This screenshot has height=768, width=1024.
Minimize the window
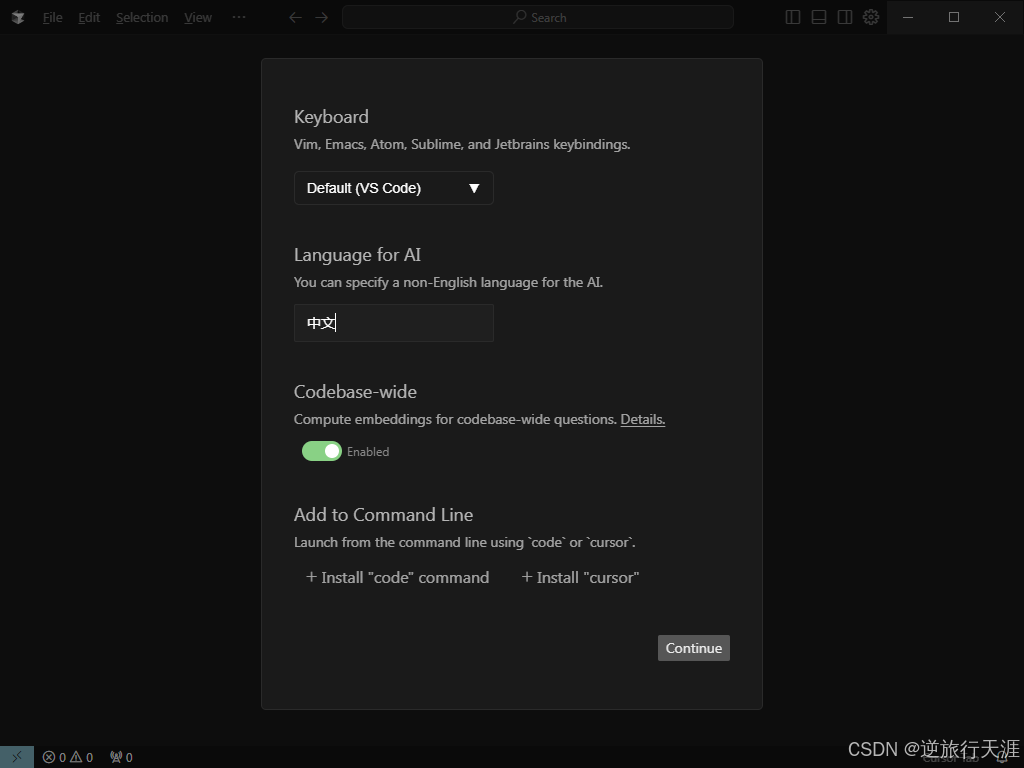pyautogui.click(x=908, y=17)
